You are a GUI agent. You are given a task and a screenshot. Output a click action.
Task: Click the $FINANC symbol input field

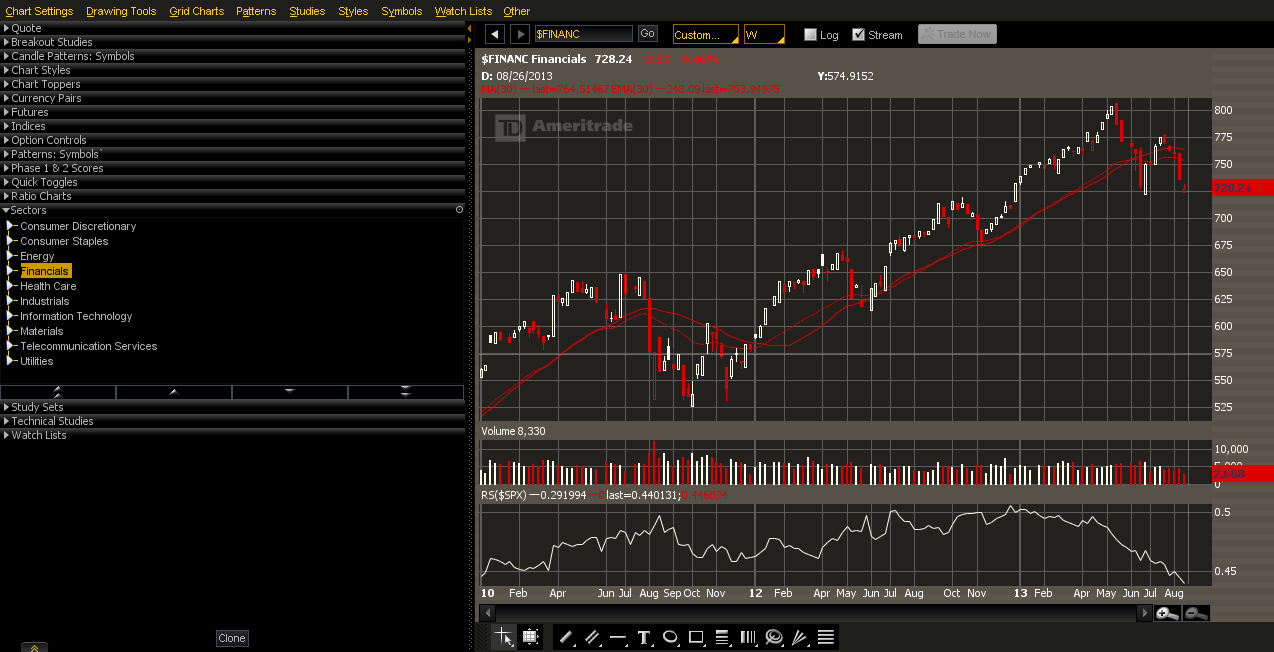583,34
